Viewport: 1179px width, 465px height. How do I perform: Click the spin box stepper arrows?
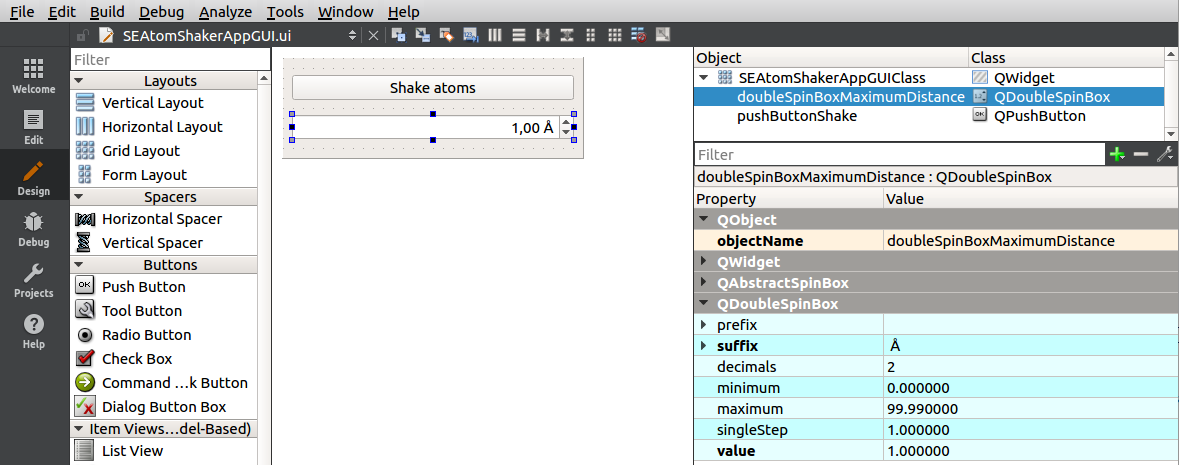click(565, 128)
